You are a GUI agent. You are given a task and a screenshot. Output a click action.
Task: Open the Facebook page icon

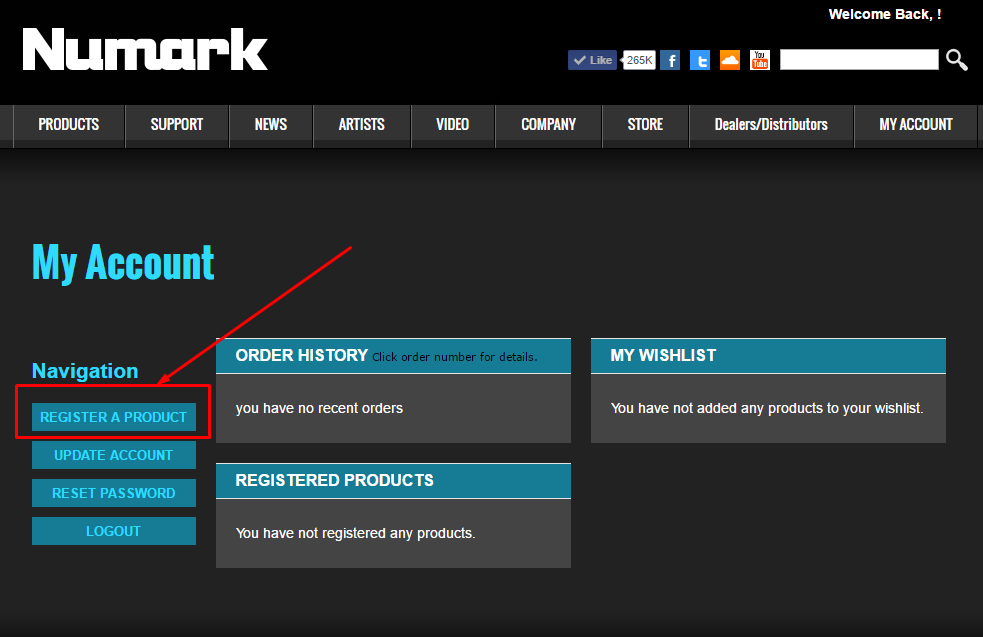670,60
